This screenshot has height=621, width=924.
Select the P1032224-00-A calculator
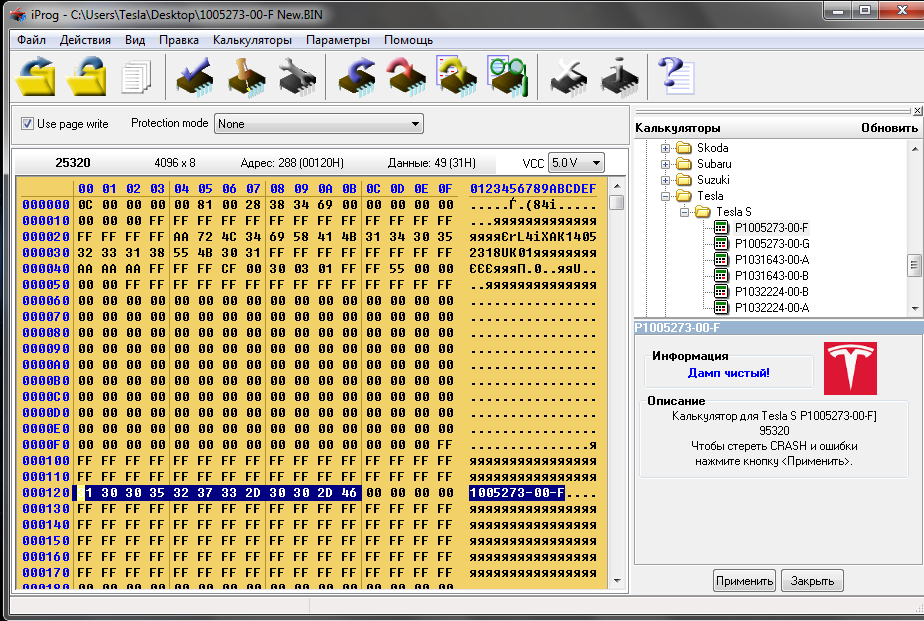tap(772, 307)
